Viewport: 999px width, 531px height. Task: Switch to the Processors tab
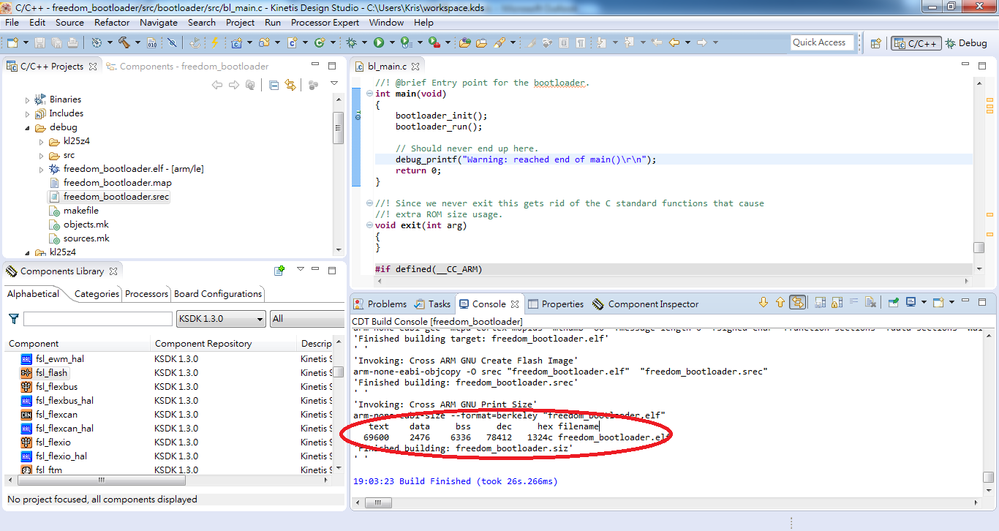click(x=146, y=294)
